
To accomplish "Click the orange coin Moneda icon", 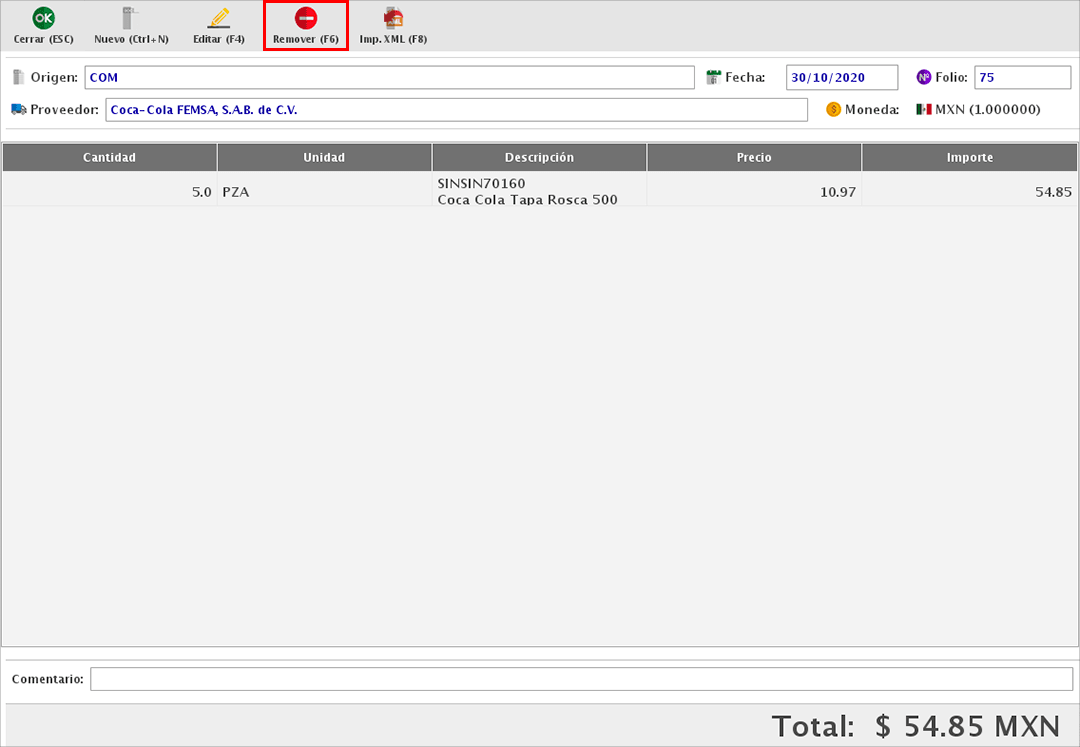I will [x=834, y=110].
